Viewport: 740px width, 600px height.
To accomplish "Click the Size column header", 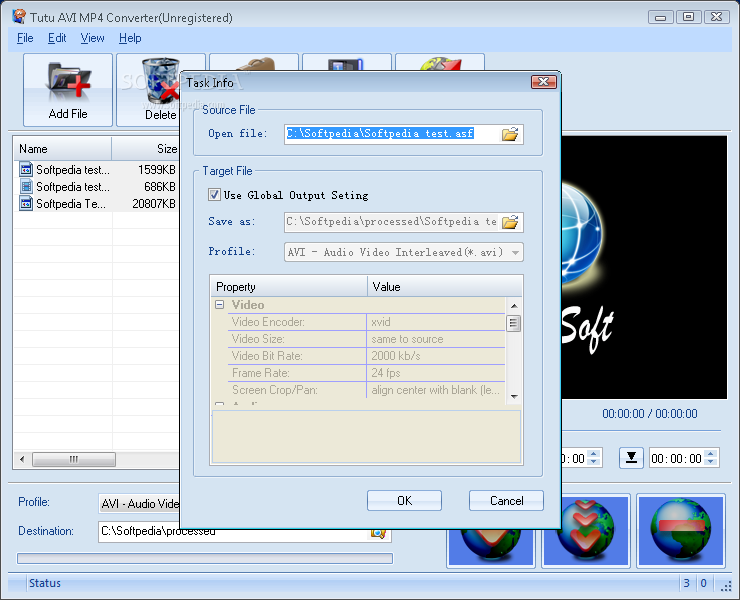I will 145,149.
